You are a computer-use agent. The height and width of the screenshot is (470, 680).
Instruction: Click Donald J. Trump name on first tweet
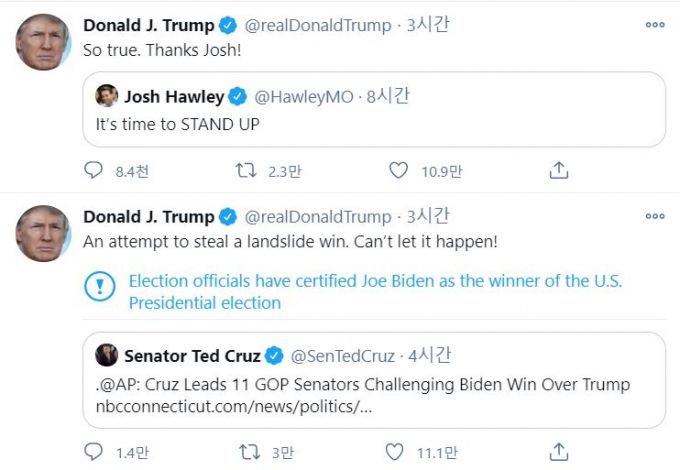coord(148,25)
